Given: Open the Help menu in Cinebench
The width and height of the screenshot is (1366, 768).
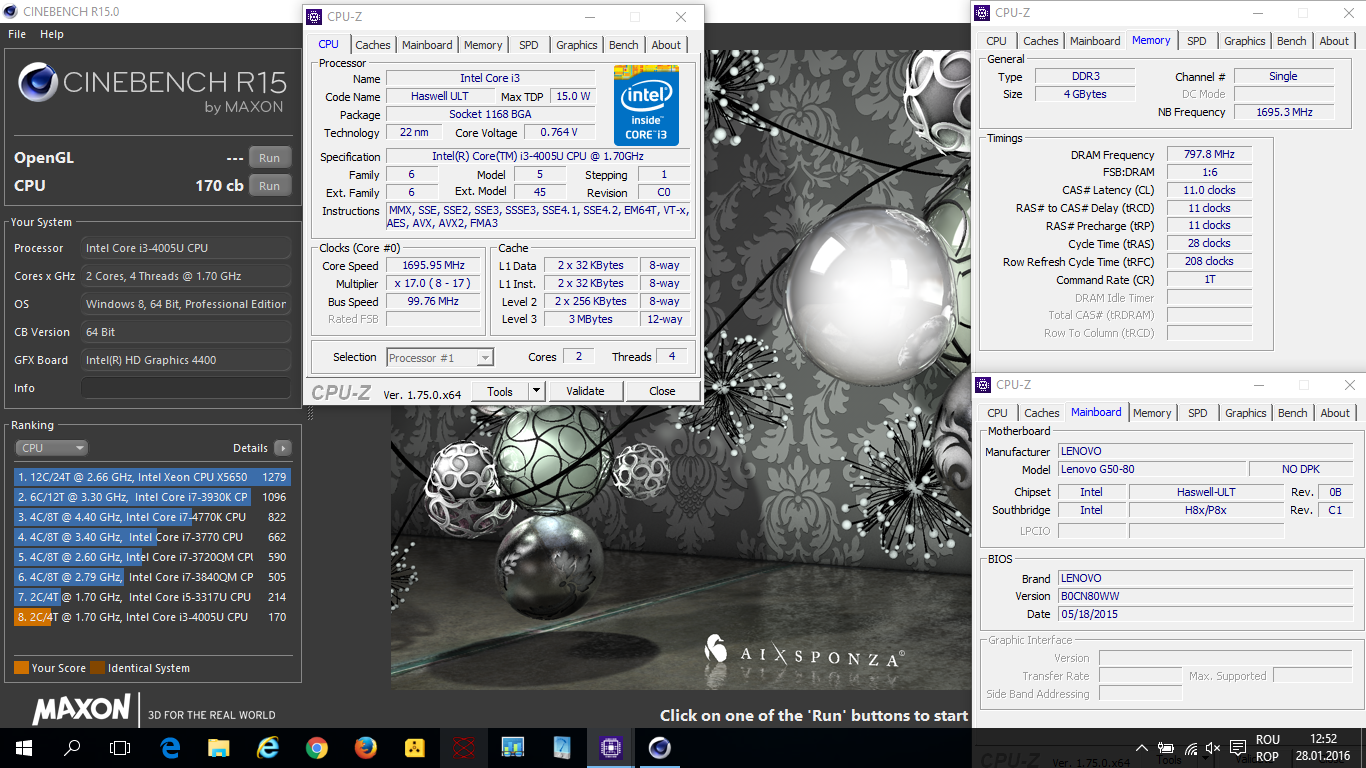Looking at the screenshot, I should tap(52, 34).
